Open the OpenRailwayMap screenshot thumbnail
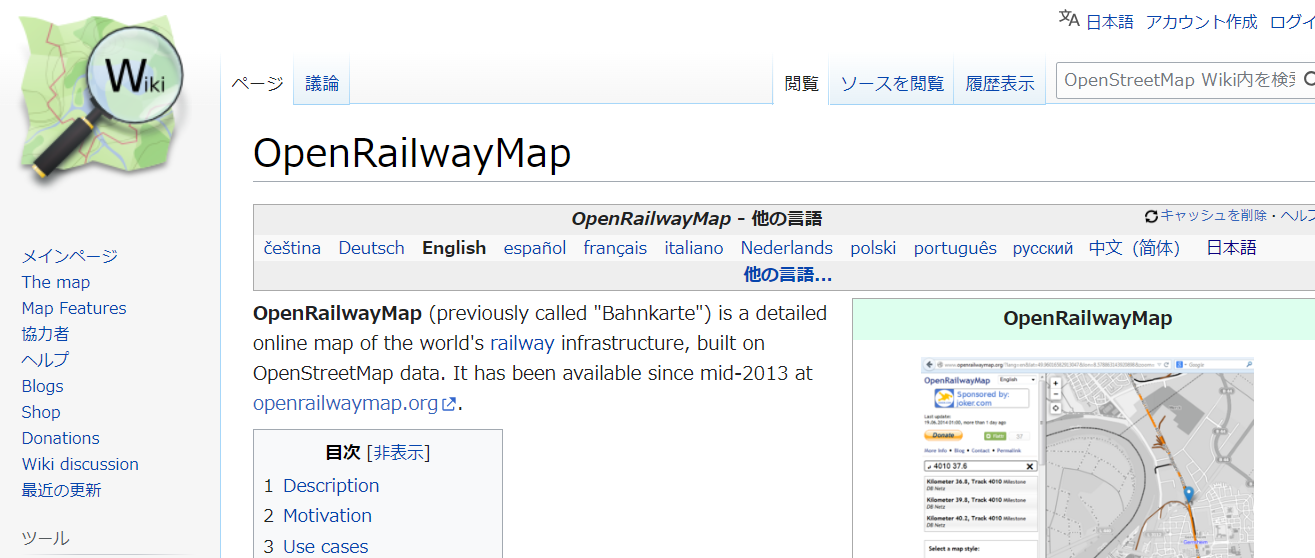 1087,458
